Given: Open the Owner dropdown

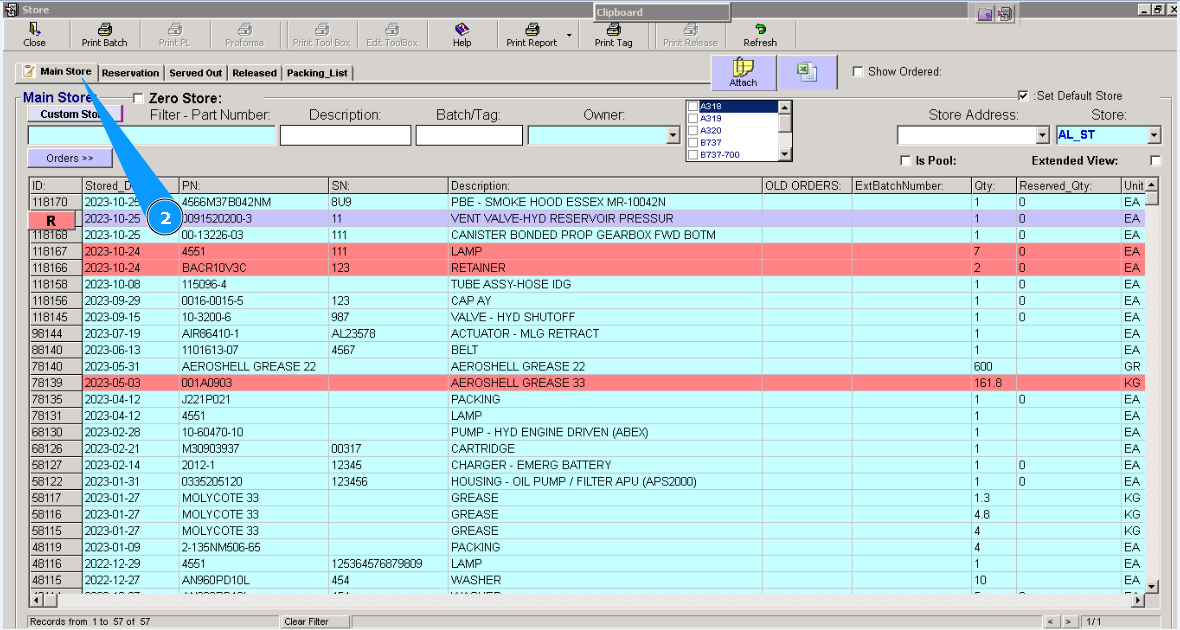Looking at the screenshot, I should point(673,136).
